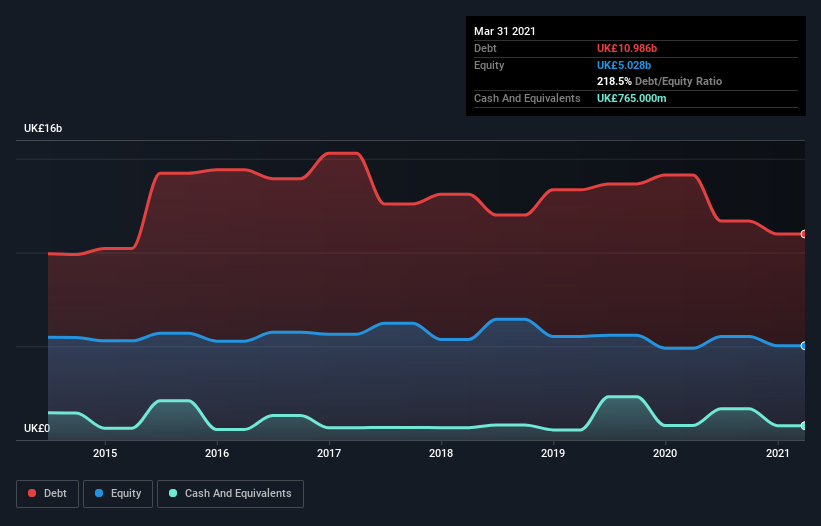The width and height of the screenshot is (821, 526).
Task: Click the 2018 x-axis label
Action: coord(441,453)
